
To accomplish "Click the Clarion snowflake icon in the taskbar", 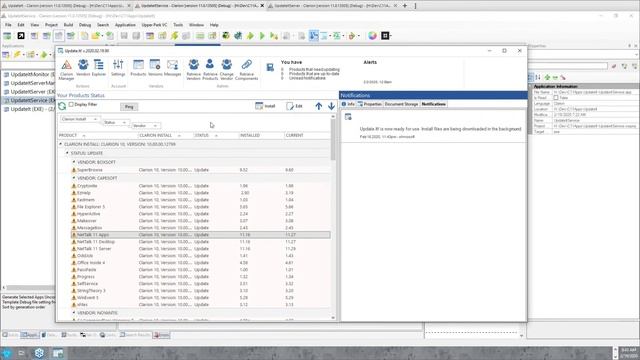I will (39, 353).
